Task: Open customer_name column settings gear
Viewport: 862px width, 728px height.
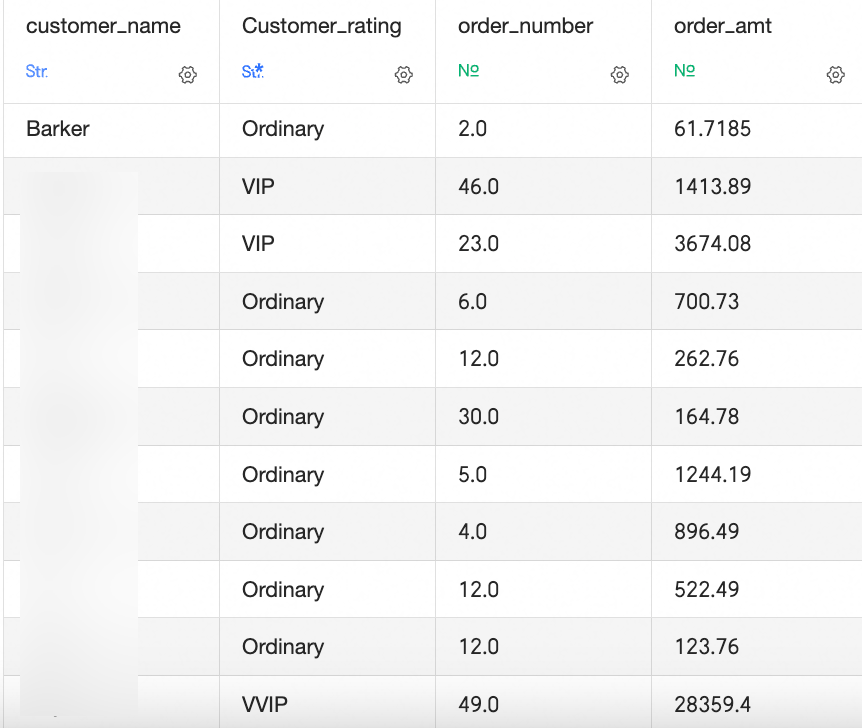Action: coord(187,75)
